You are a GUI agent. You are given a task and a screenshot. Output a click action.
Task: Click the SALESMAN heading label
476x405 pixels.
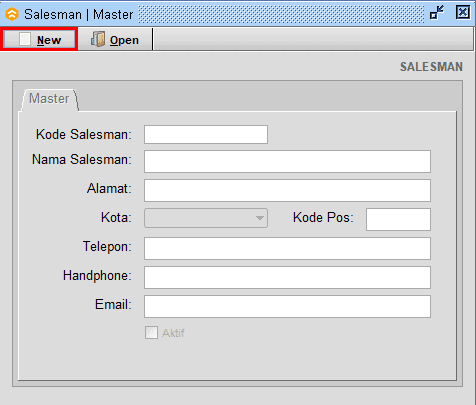point(431,67)
